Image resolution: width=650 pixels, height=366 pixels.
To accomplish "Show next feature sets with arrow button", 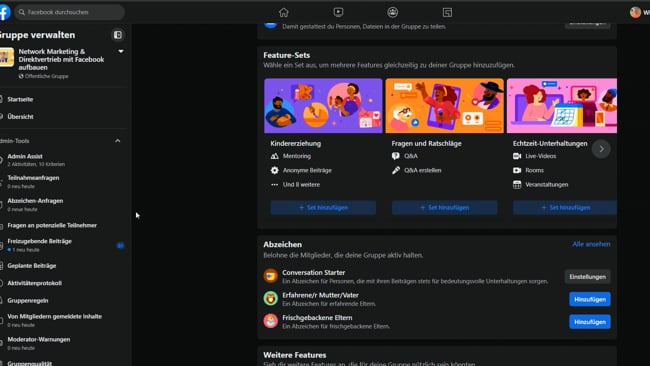I will (x=601, y=149).
